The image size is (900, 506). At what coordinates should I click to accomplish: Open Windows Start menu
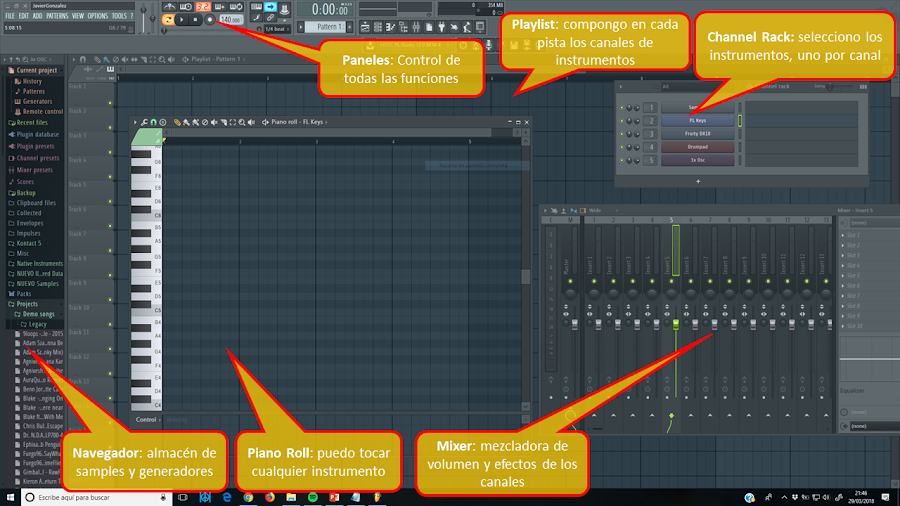click(10, 497)
